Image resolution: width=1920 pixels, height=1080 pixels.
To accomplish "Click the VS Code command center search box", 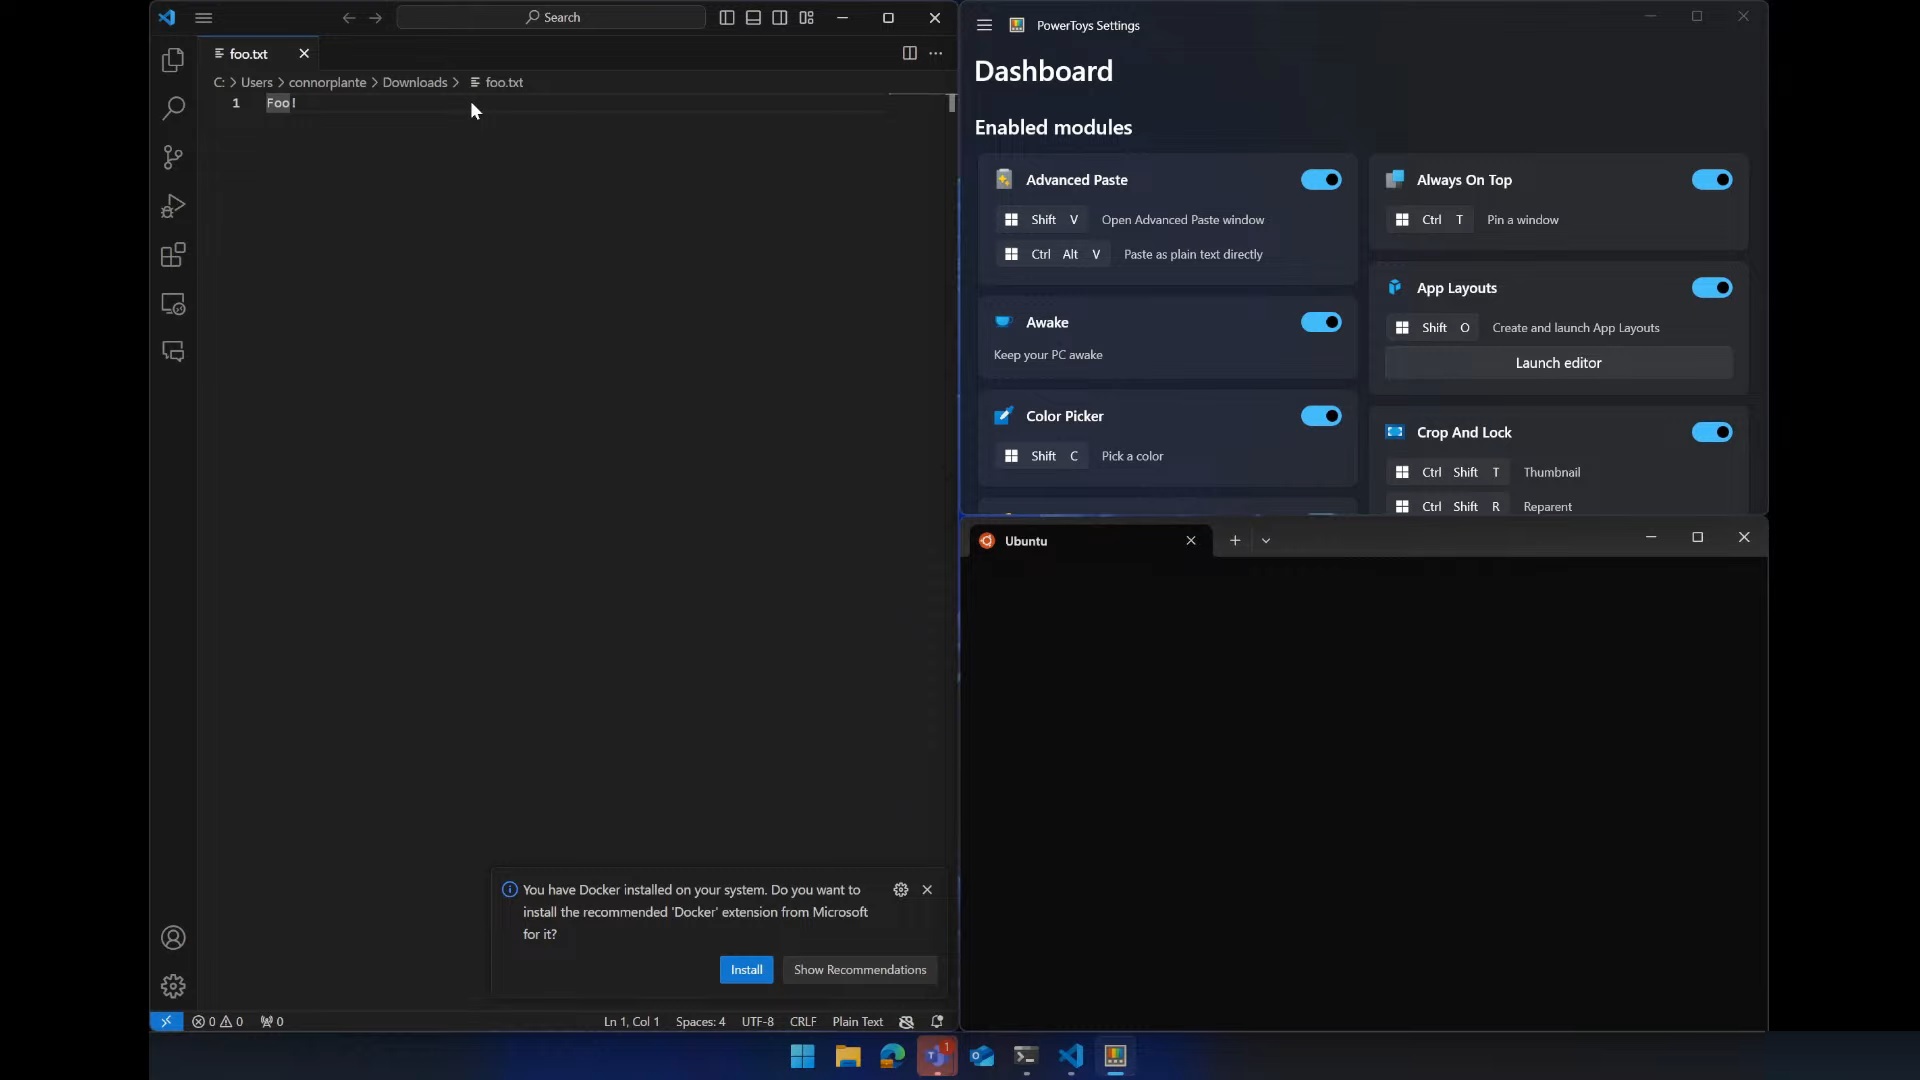I will click(x=551, y=17).
